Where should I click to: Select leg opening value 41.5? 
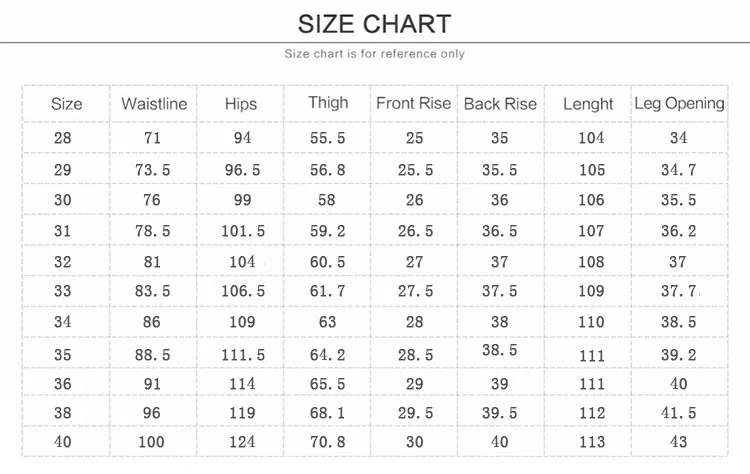pyautogui.click(x=678, y=413)
